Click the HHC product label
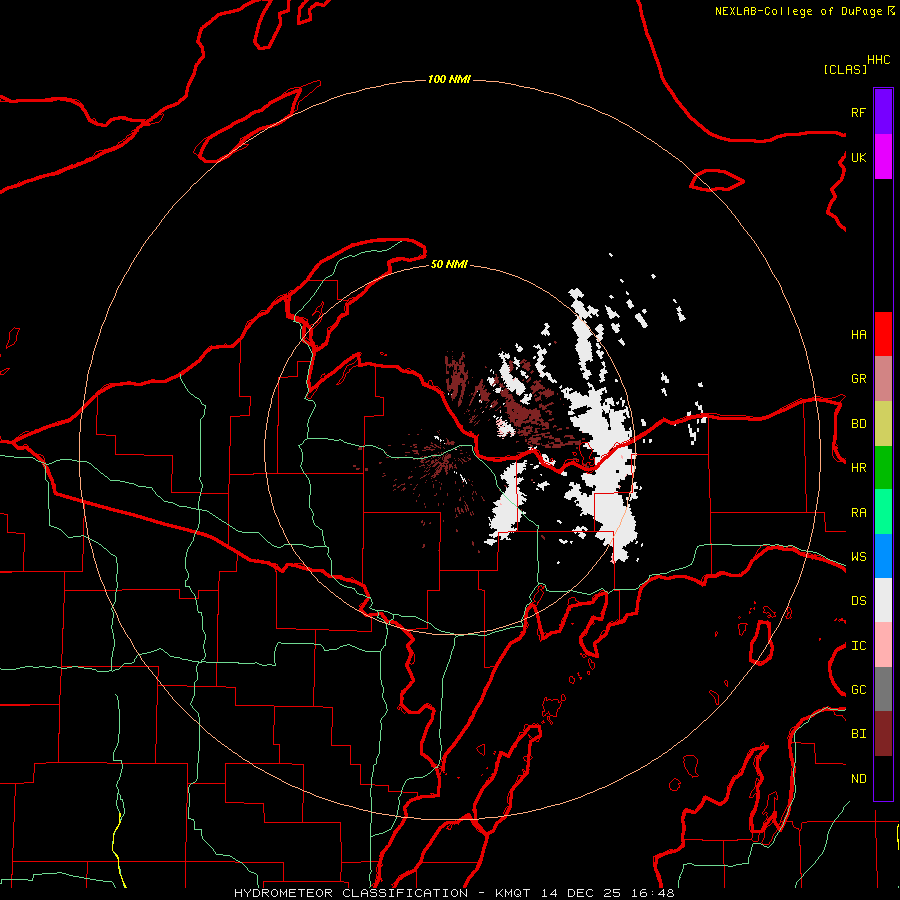Viewport: 900px width, 900px height. point(878,60)
